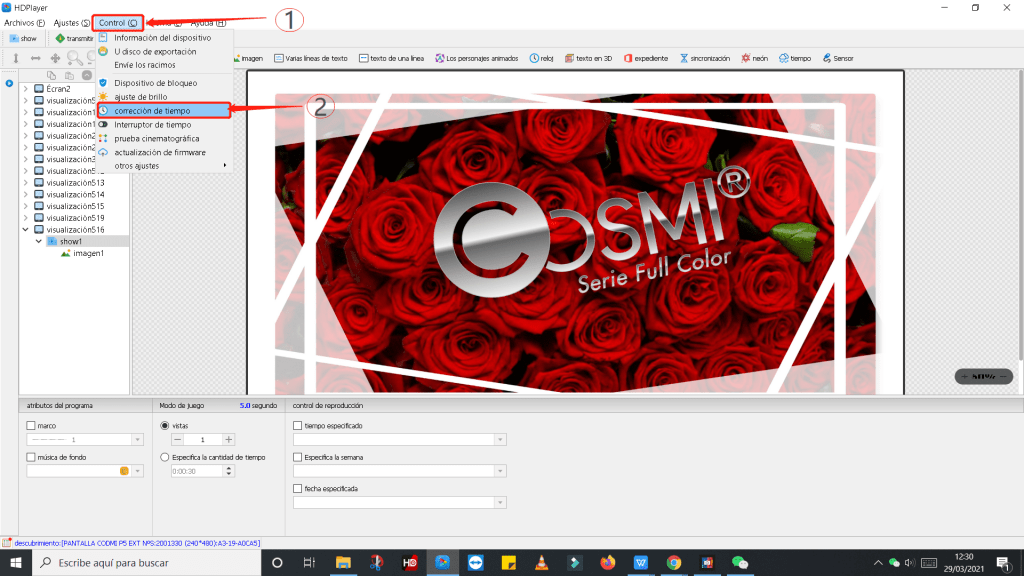Check tiempo especificado option
The image size is (1024, 576).
[298, 426]
